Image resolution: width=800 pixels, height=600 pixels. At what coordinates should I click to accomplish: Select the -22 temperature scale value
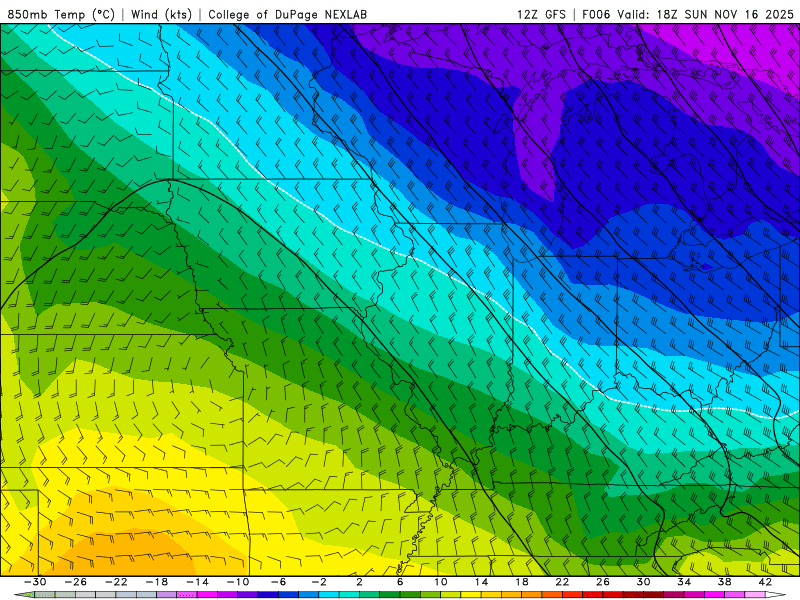point(116,582)
